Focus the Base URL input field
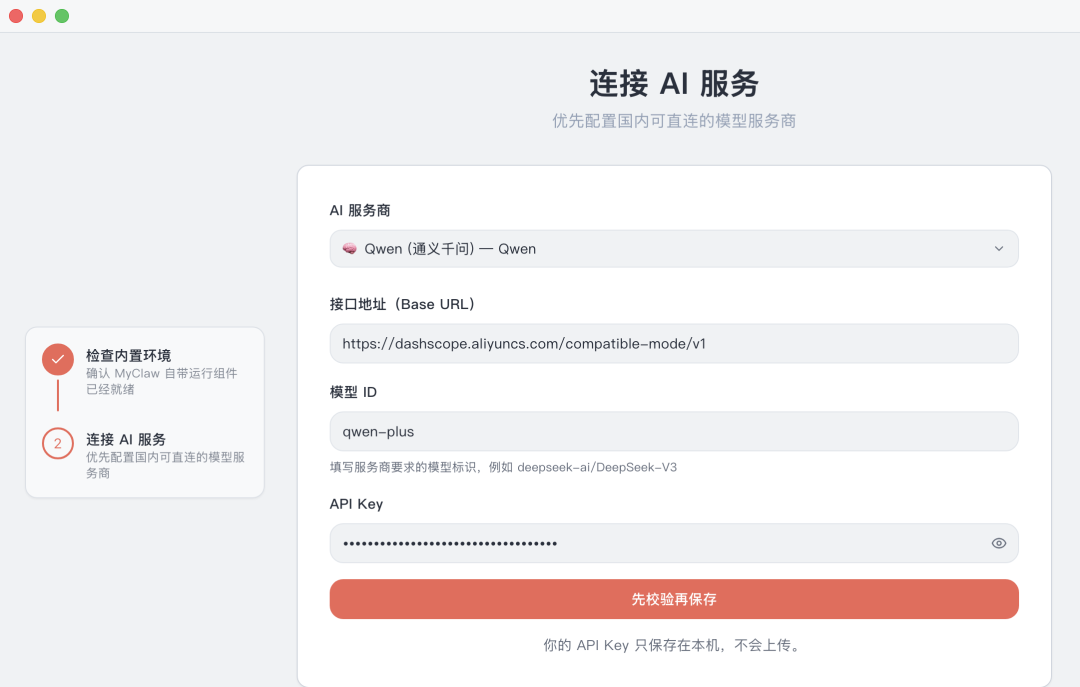The image size is (1080, 687). click(674, 343)
